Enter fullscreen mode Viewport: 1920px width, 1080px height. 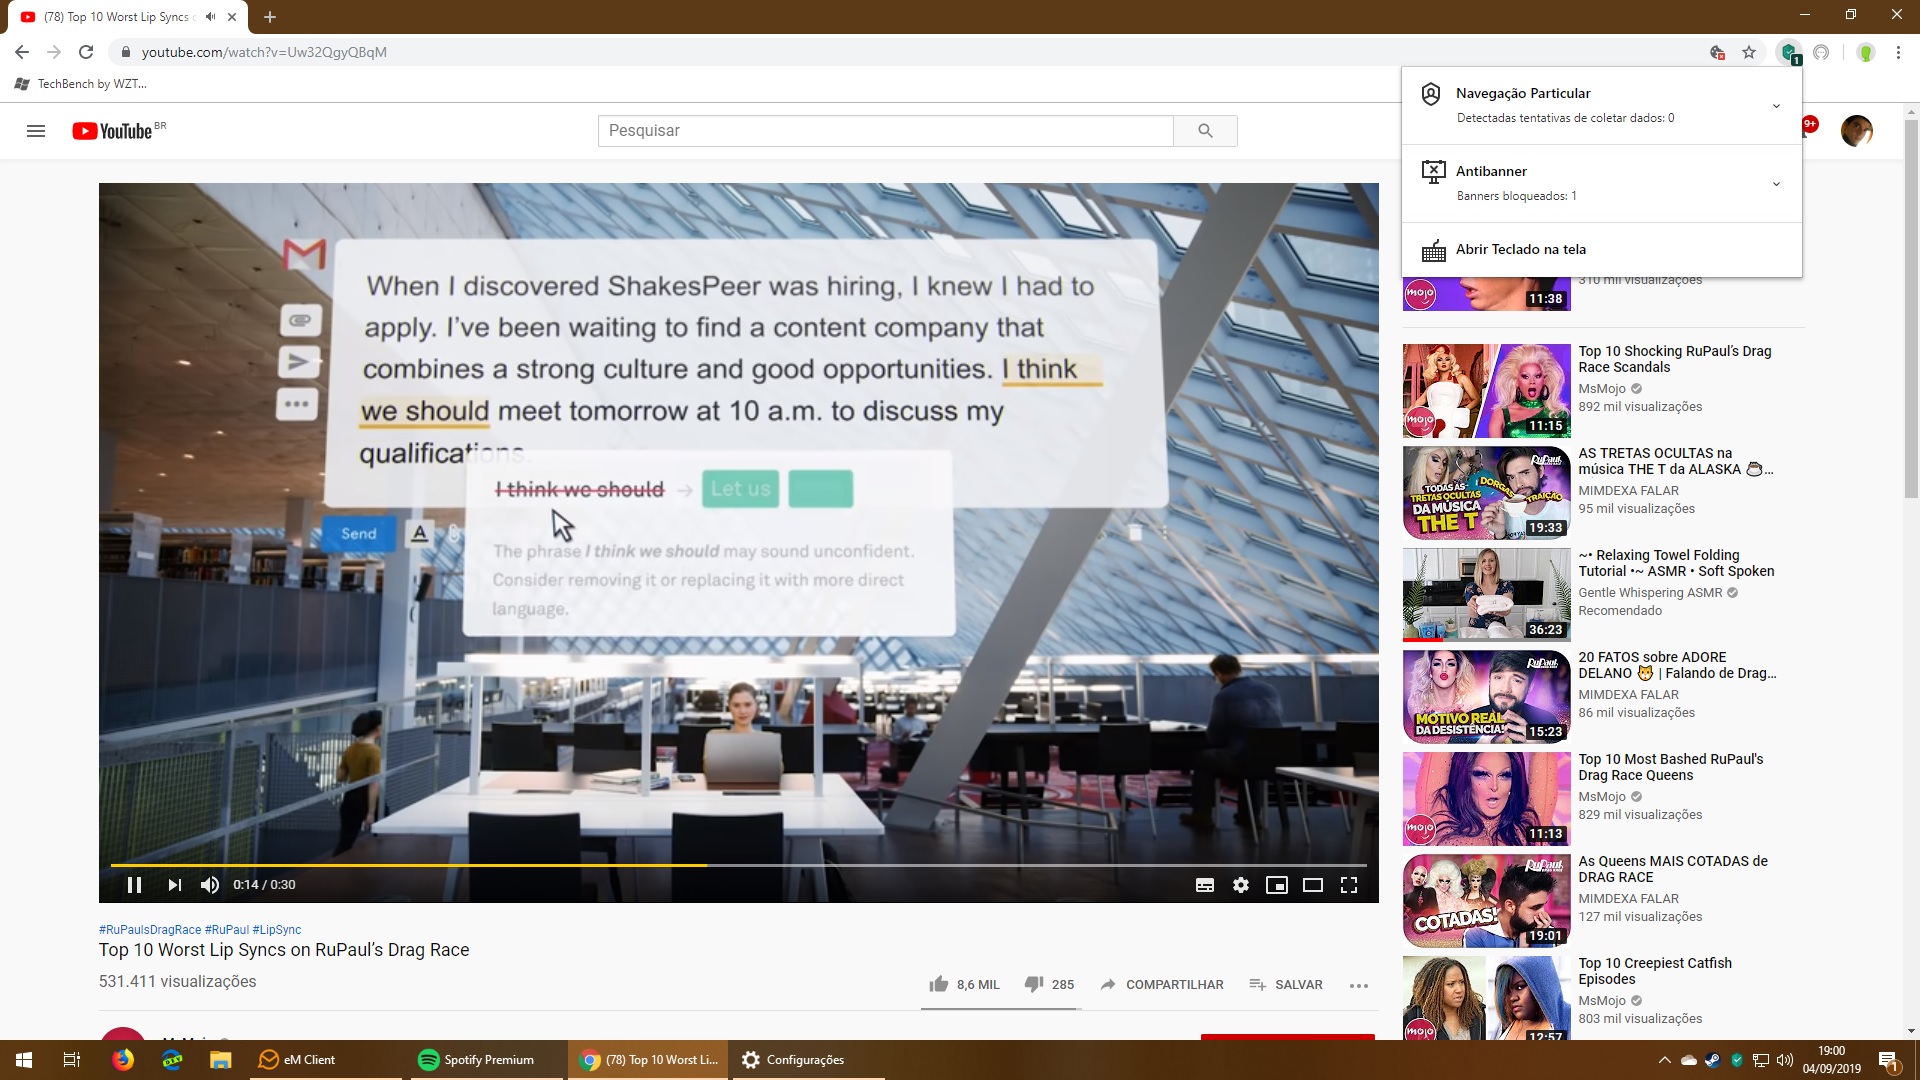(1349, 885)
